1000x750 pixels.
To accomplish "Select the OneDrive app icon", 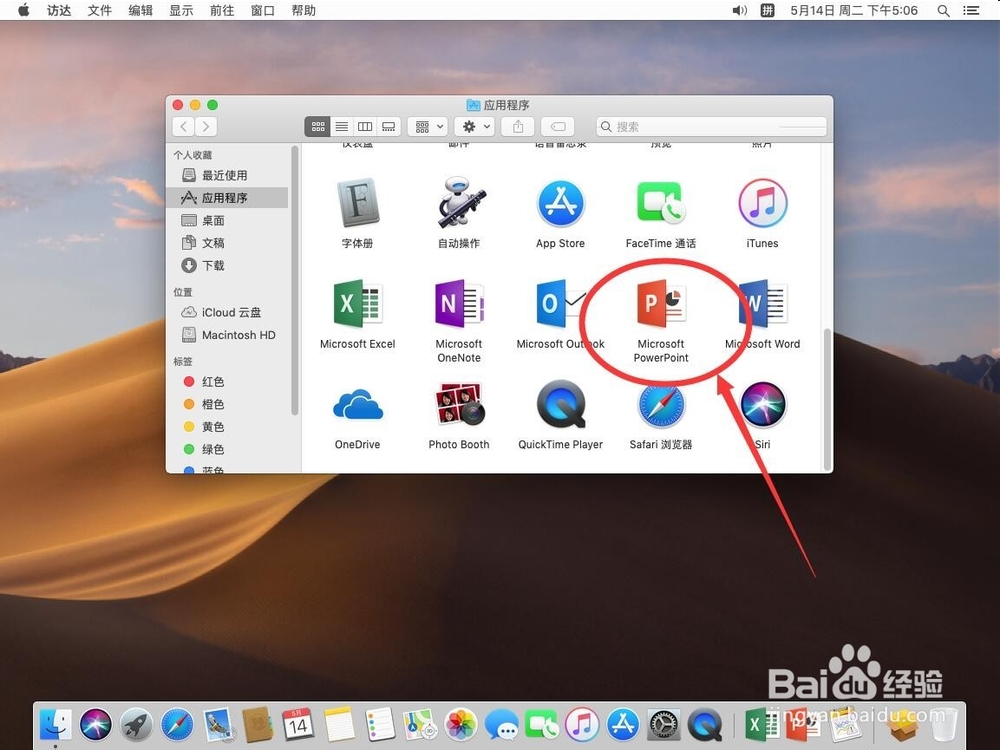I will click(358, 404).
